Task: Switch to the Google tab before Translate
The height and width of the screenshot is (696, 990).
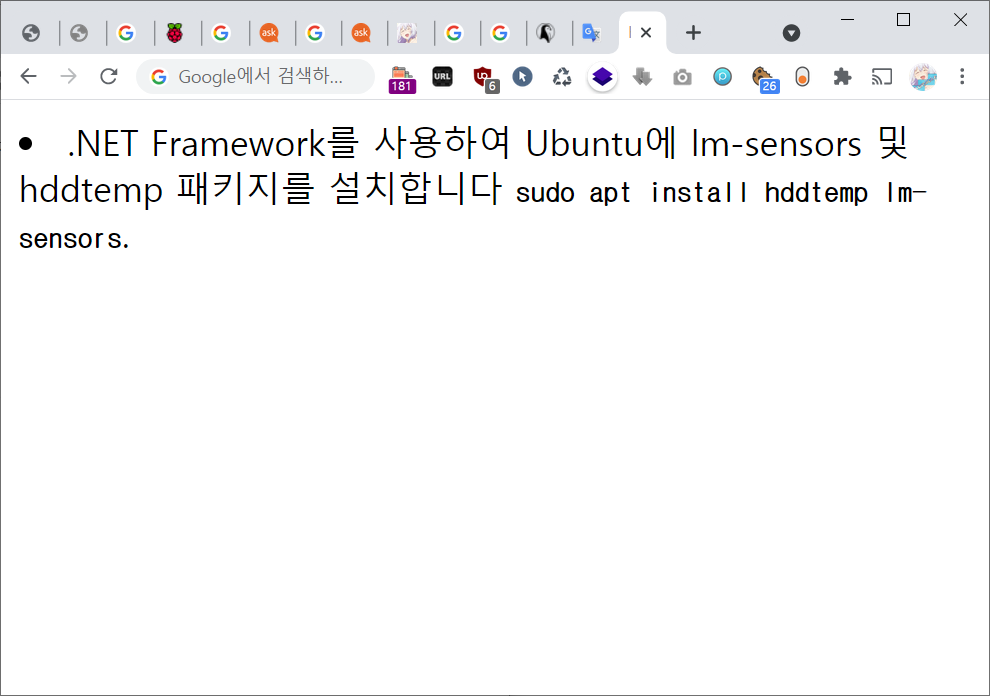Action: point(500,33)
